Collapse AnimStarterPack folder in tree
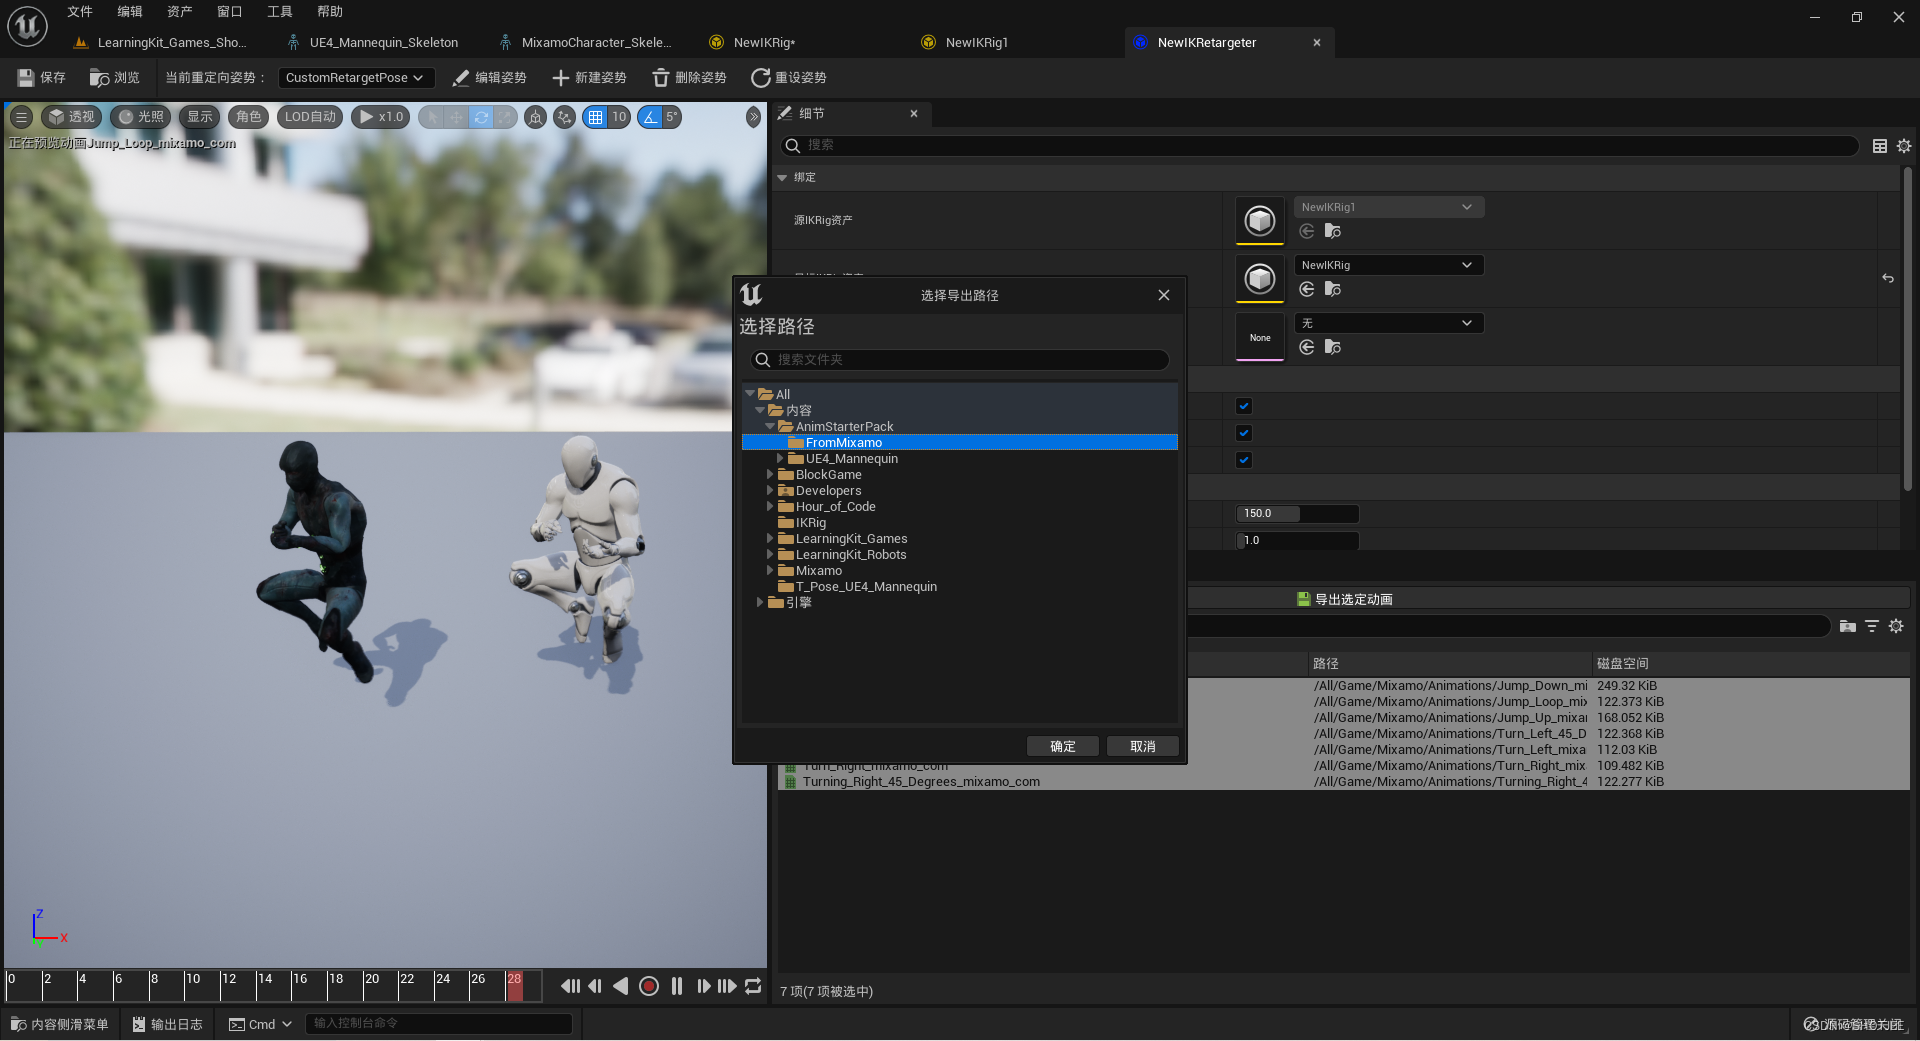The image size is (1920, 1041). (x=770, y=427)
